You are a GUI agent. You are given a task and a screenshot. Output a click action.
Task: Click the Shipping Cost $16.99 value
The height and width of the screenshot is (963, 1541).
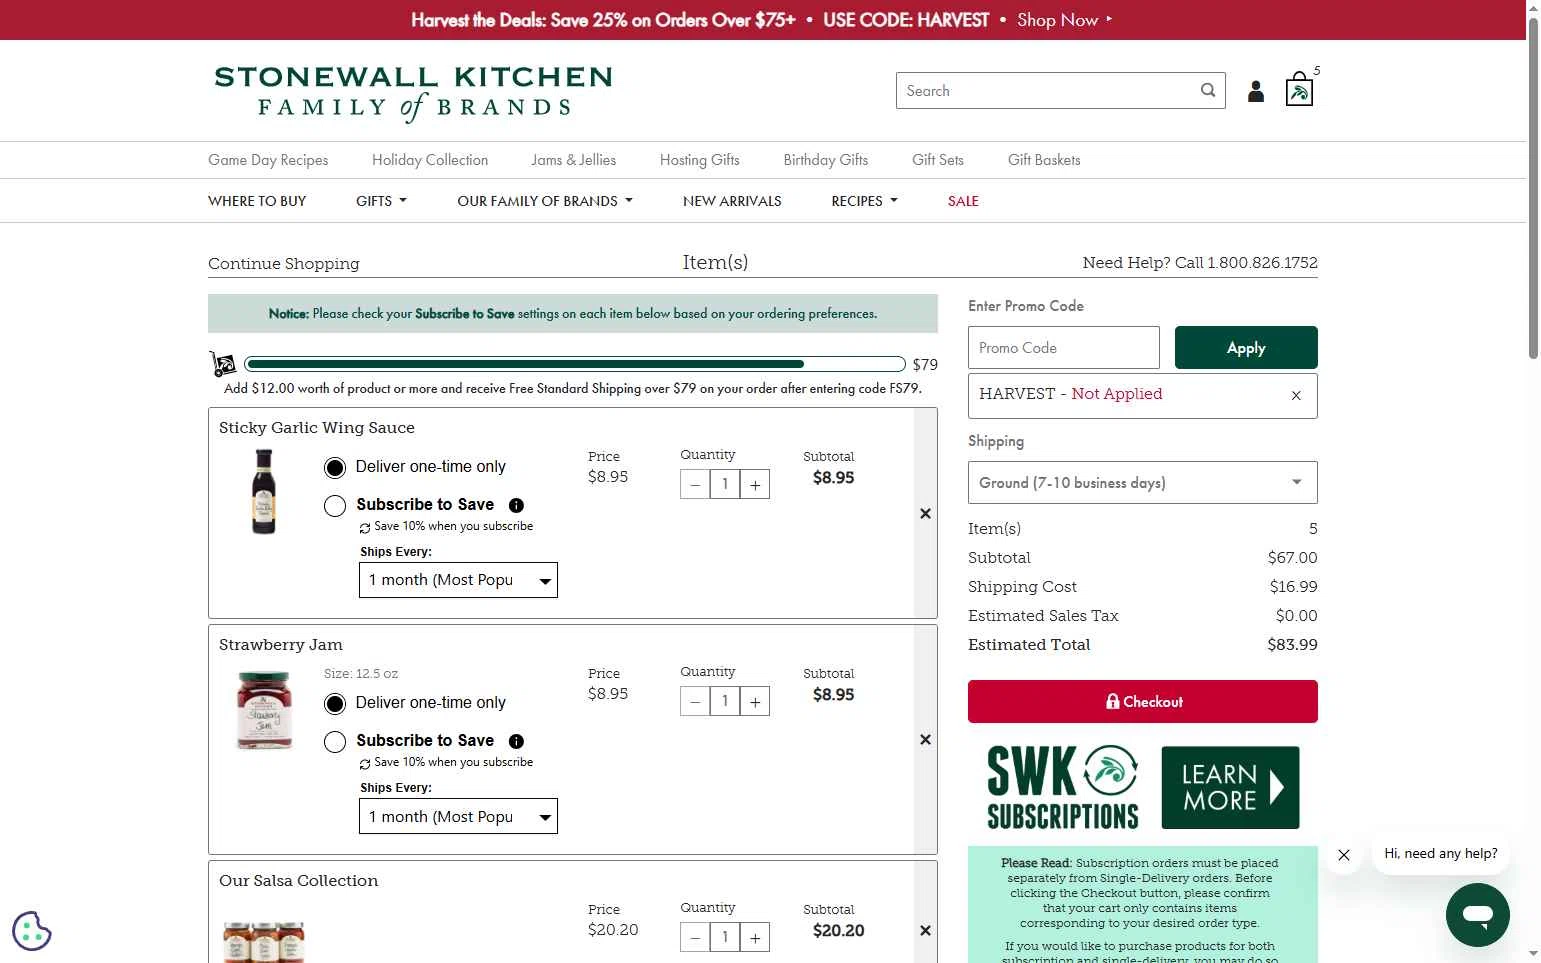[x=1293, y=586]
